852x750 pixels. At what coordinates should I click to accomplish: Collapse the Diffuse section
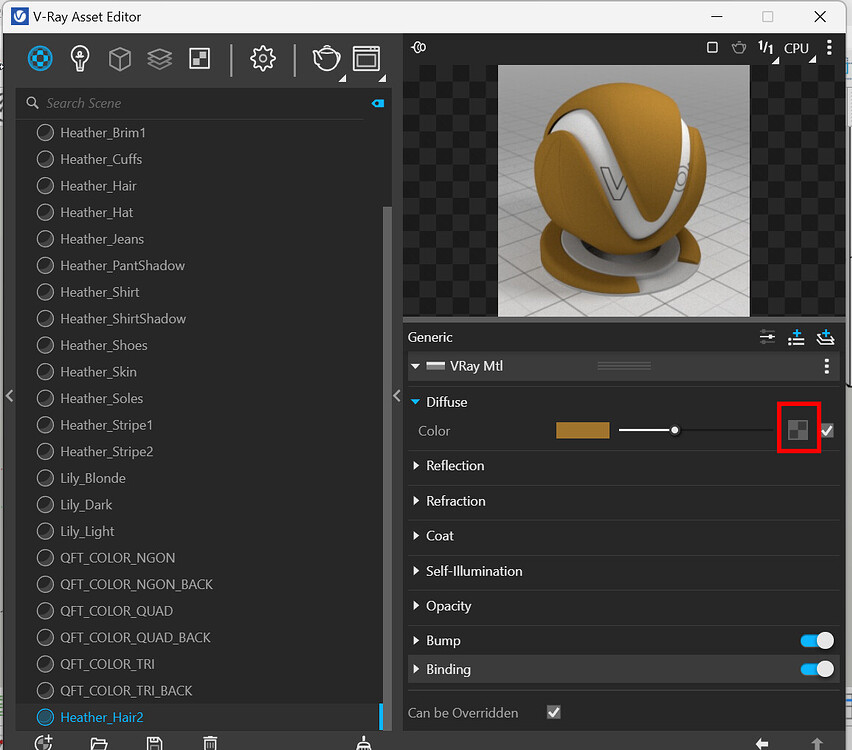(415, 401)
